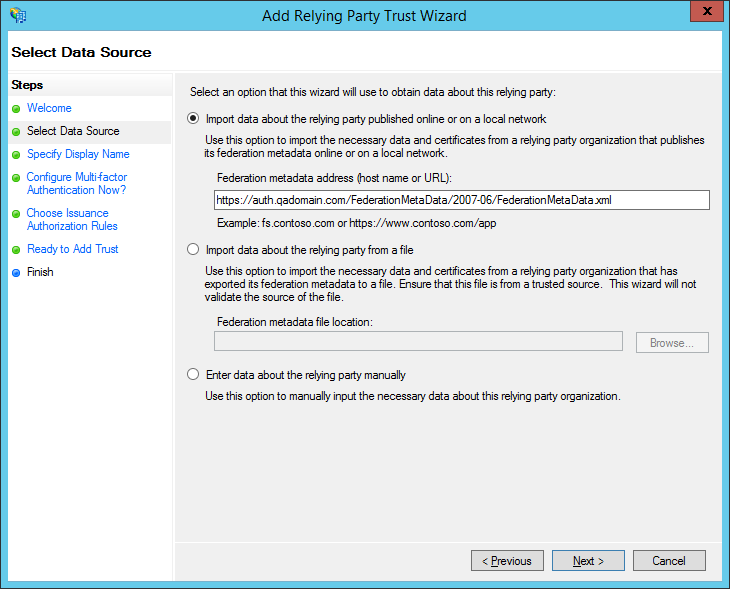
Task: Open the Specify Display Name step
Action: click(x=78, y=154)
